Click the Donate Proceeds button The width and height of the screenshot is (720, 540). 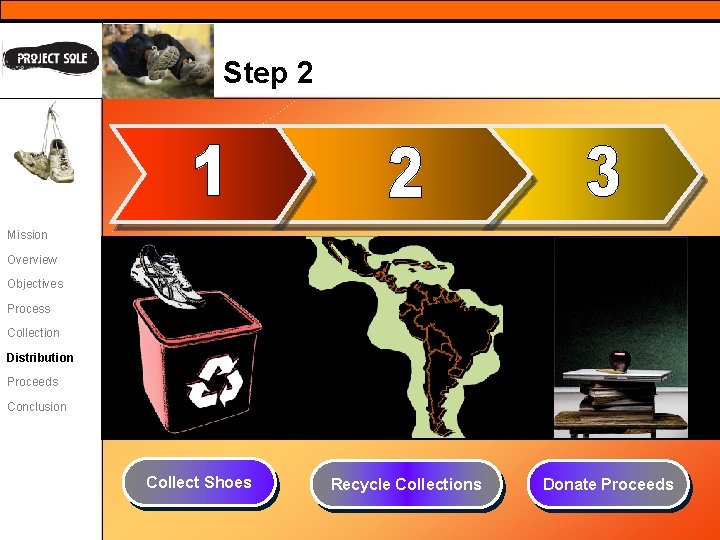point(608,484)
